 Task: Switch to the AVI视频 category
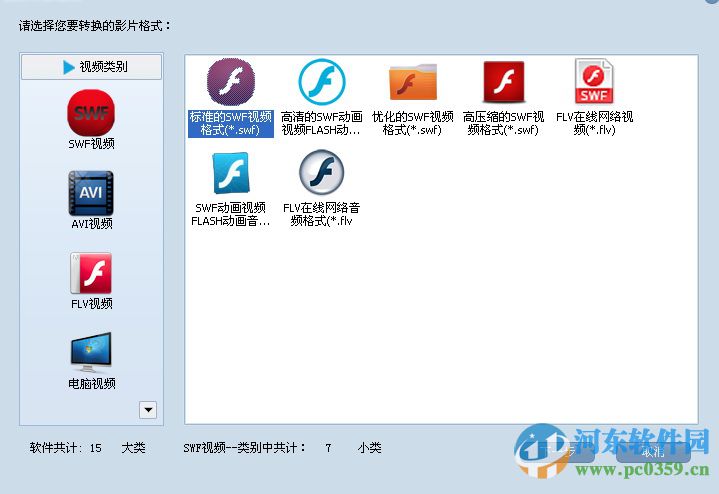click(91, 200)
